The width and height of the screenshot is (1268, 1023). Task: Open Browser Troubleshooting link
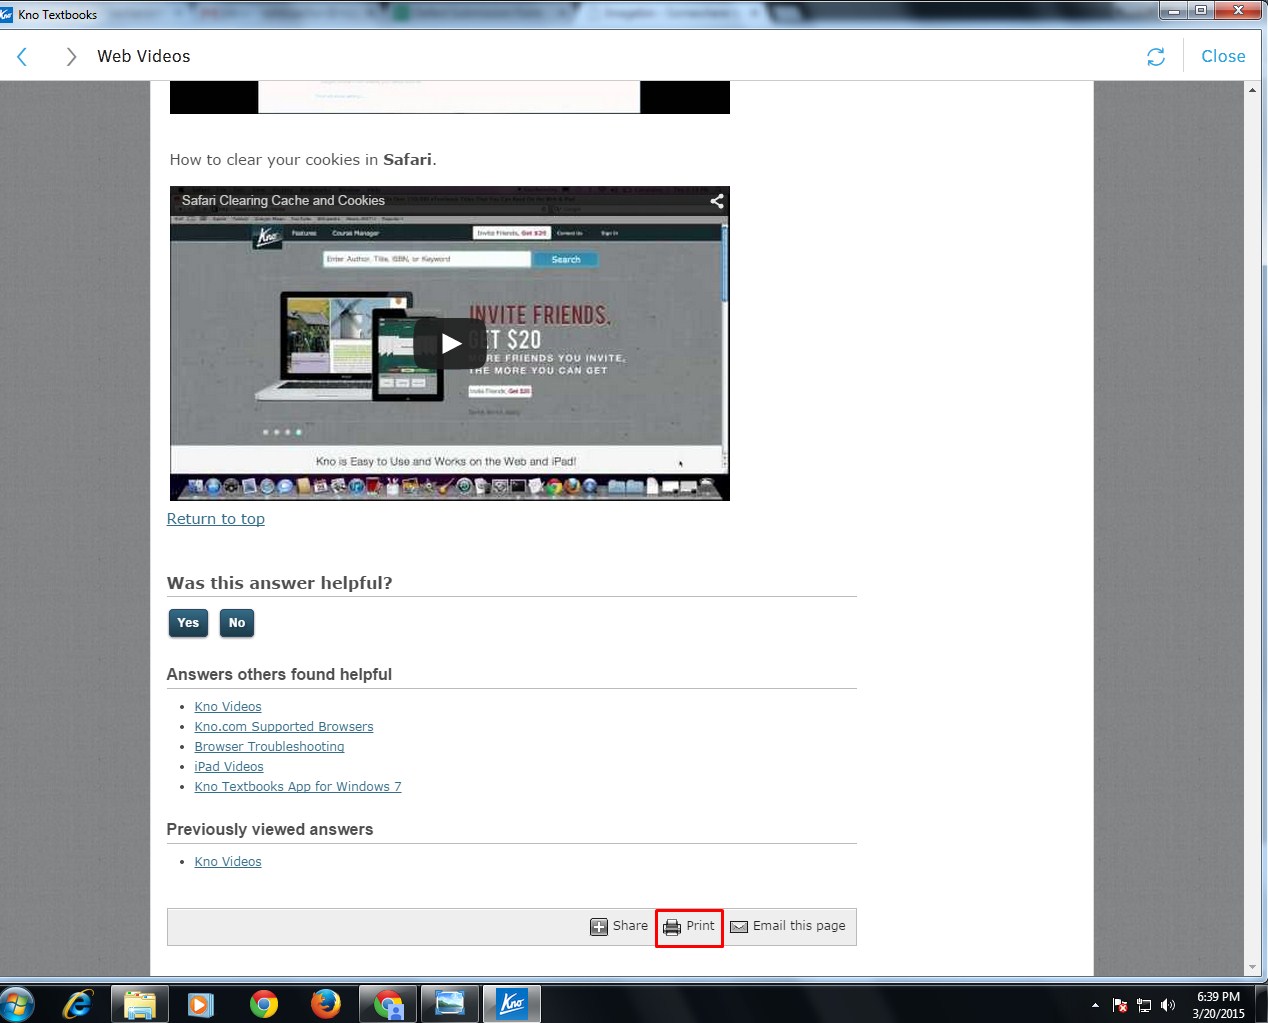pos(269,747)
